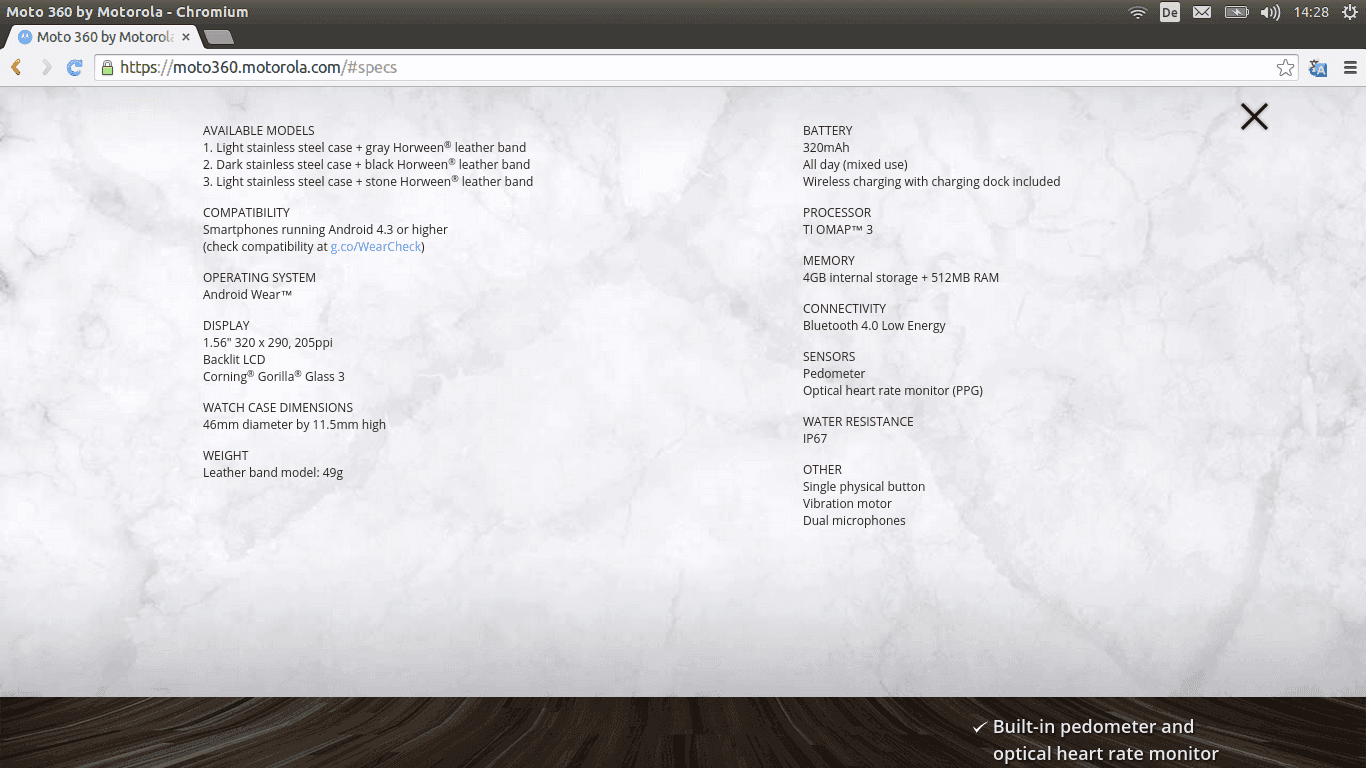
Task: Click 'Single physical button' text
Action: [x=864, y=487]
